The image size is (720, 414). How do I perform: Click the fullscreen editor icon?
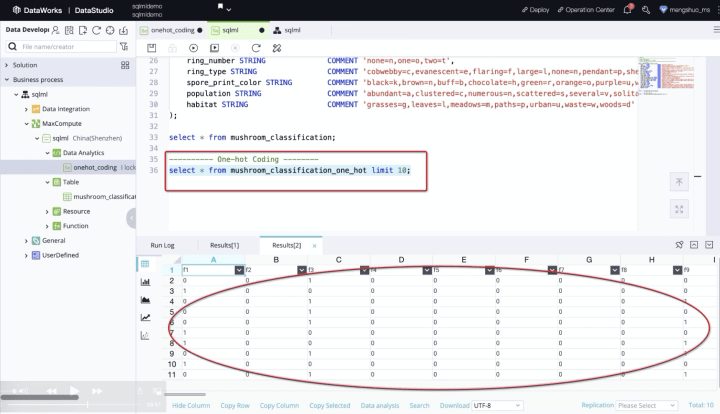pyautogui.click(x=679, y=209)
